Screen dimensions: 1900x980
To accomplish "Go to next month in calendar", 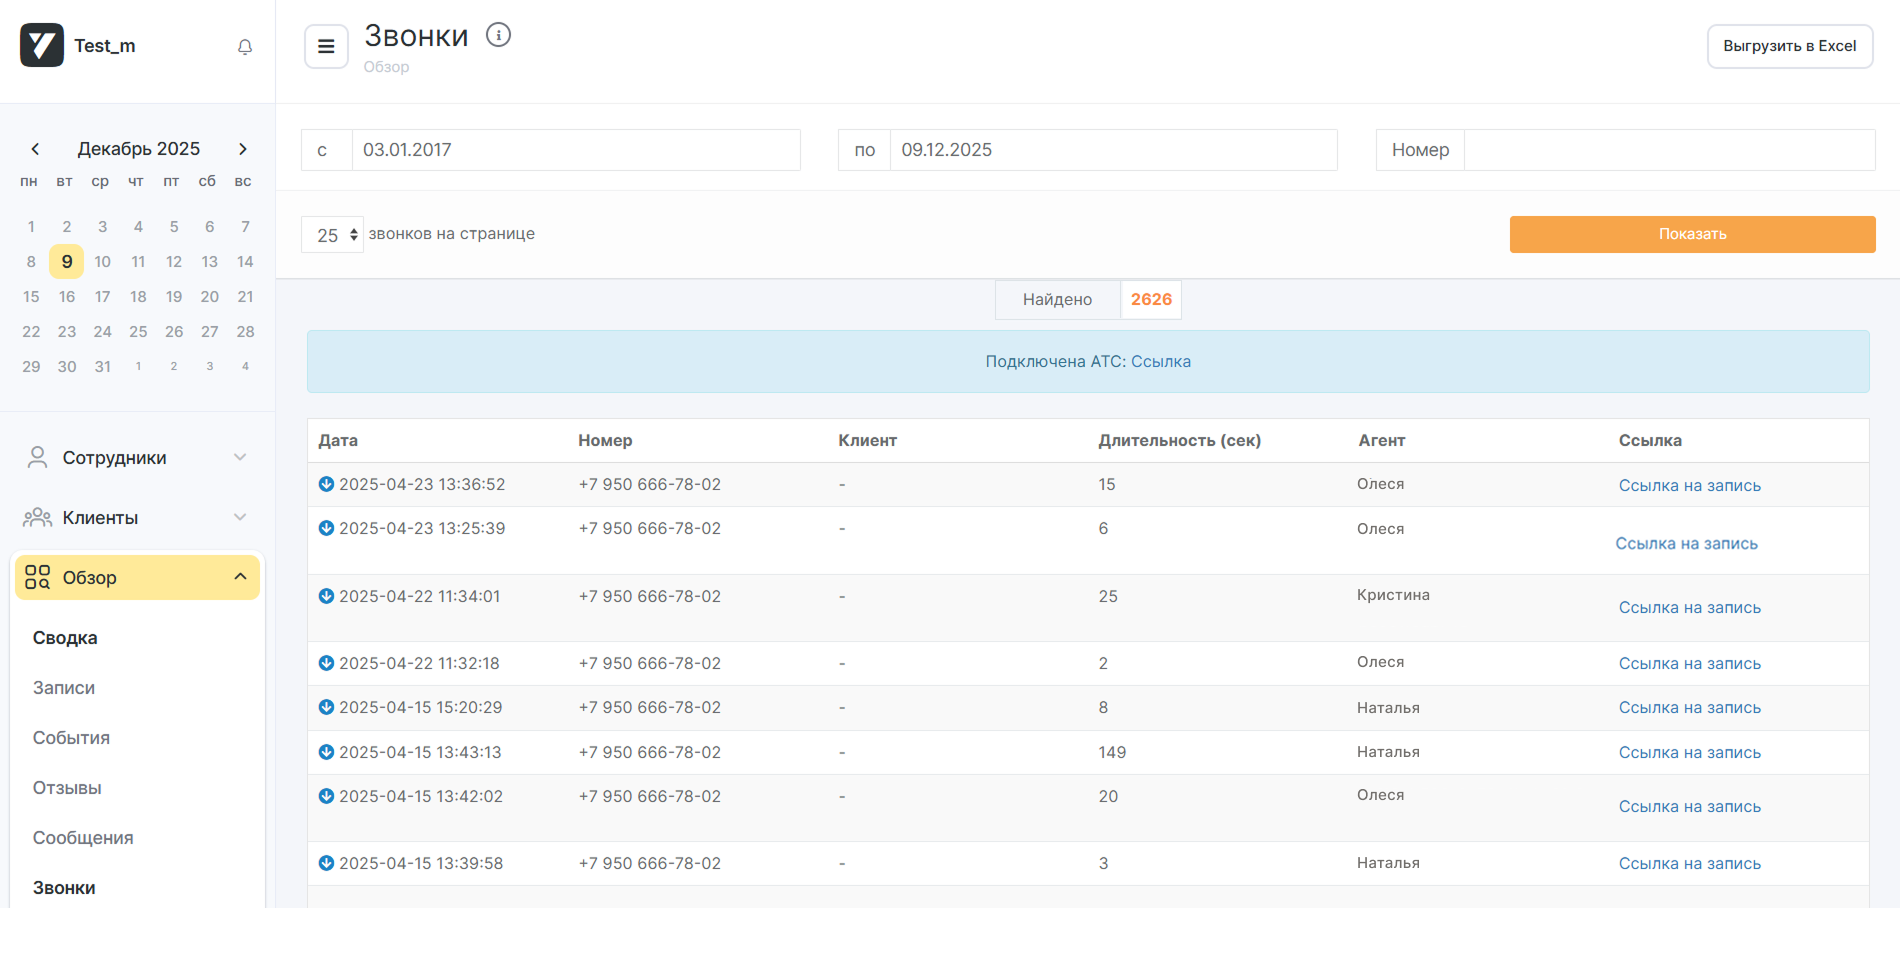I will [242, 149].
